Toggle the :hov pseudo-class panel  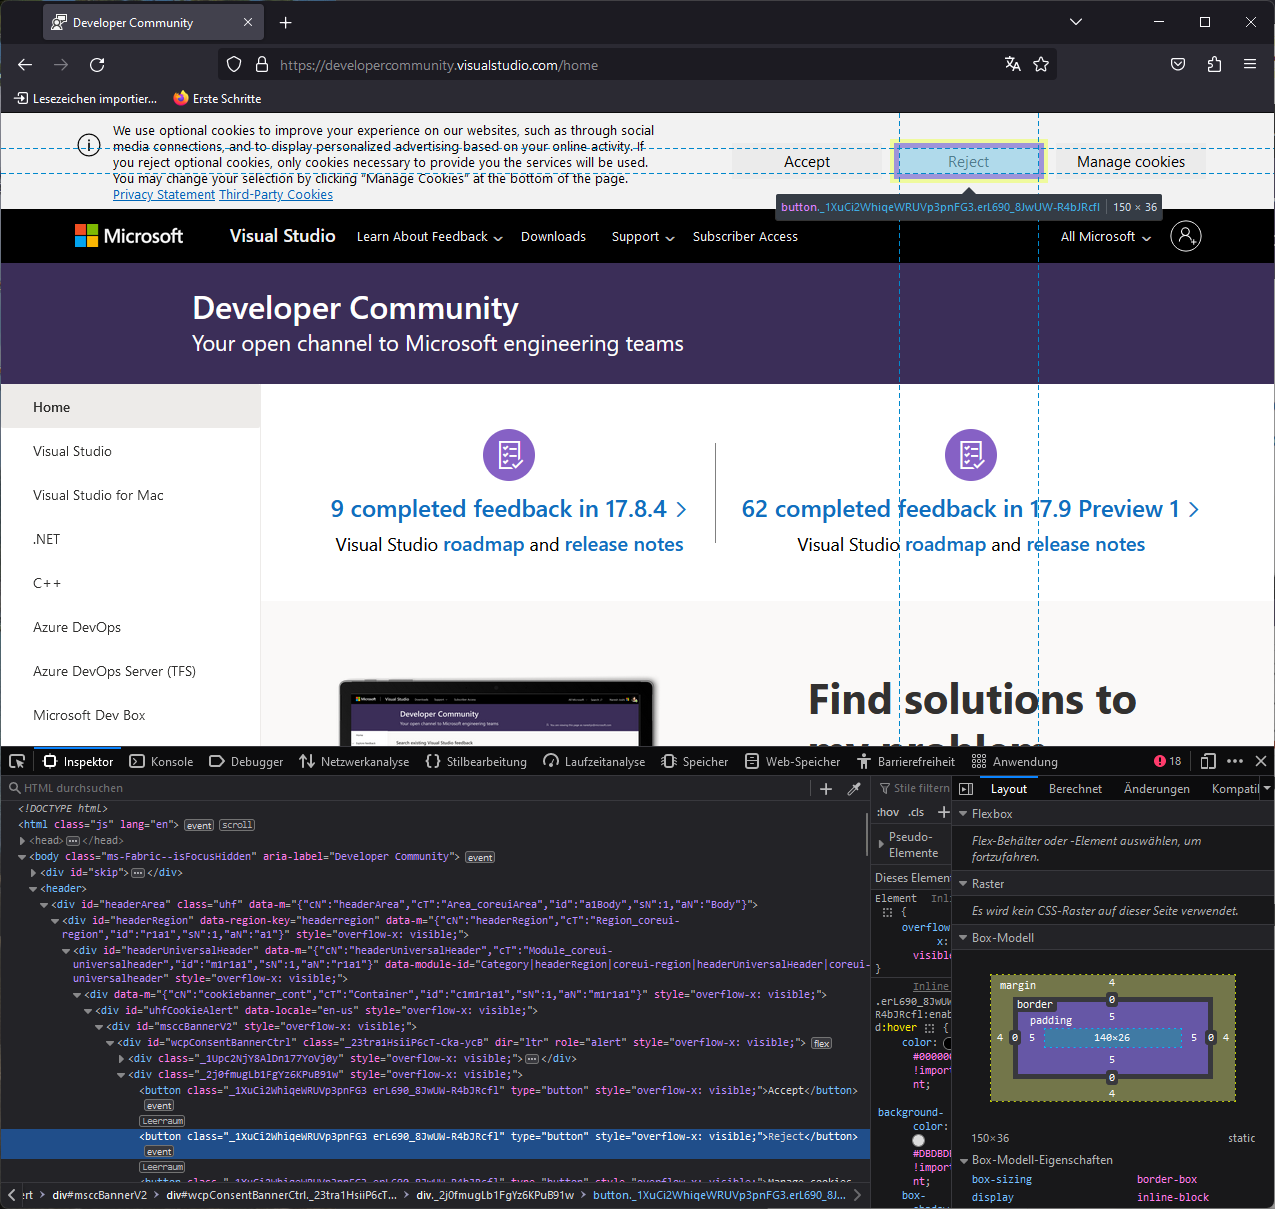pyautogui.click(x=887, y=812)
